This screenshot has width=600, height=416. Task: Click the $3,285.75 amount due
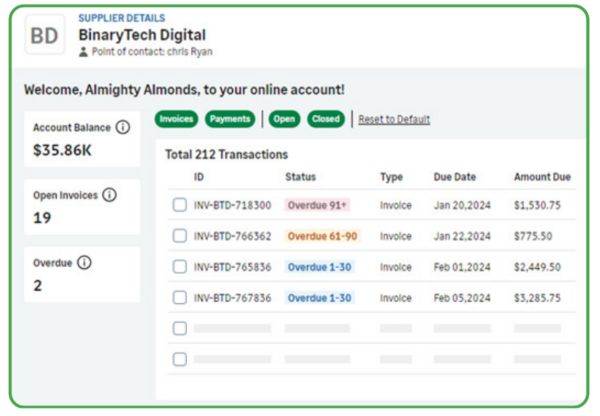click(537, 298)
